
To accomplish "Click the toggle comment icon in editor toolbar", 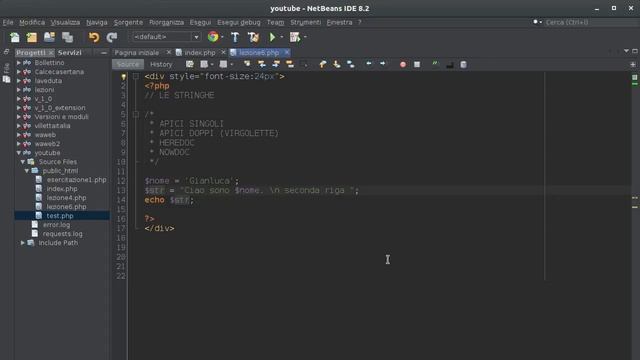I will pyautogui.click(x=435, y=64).
